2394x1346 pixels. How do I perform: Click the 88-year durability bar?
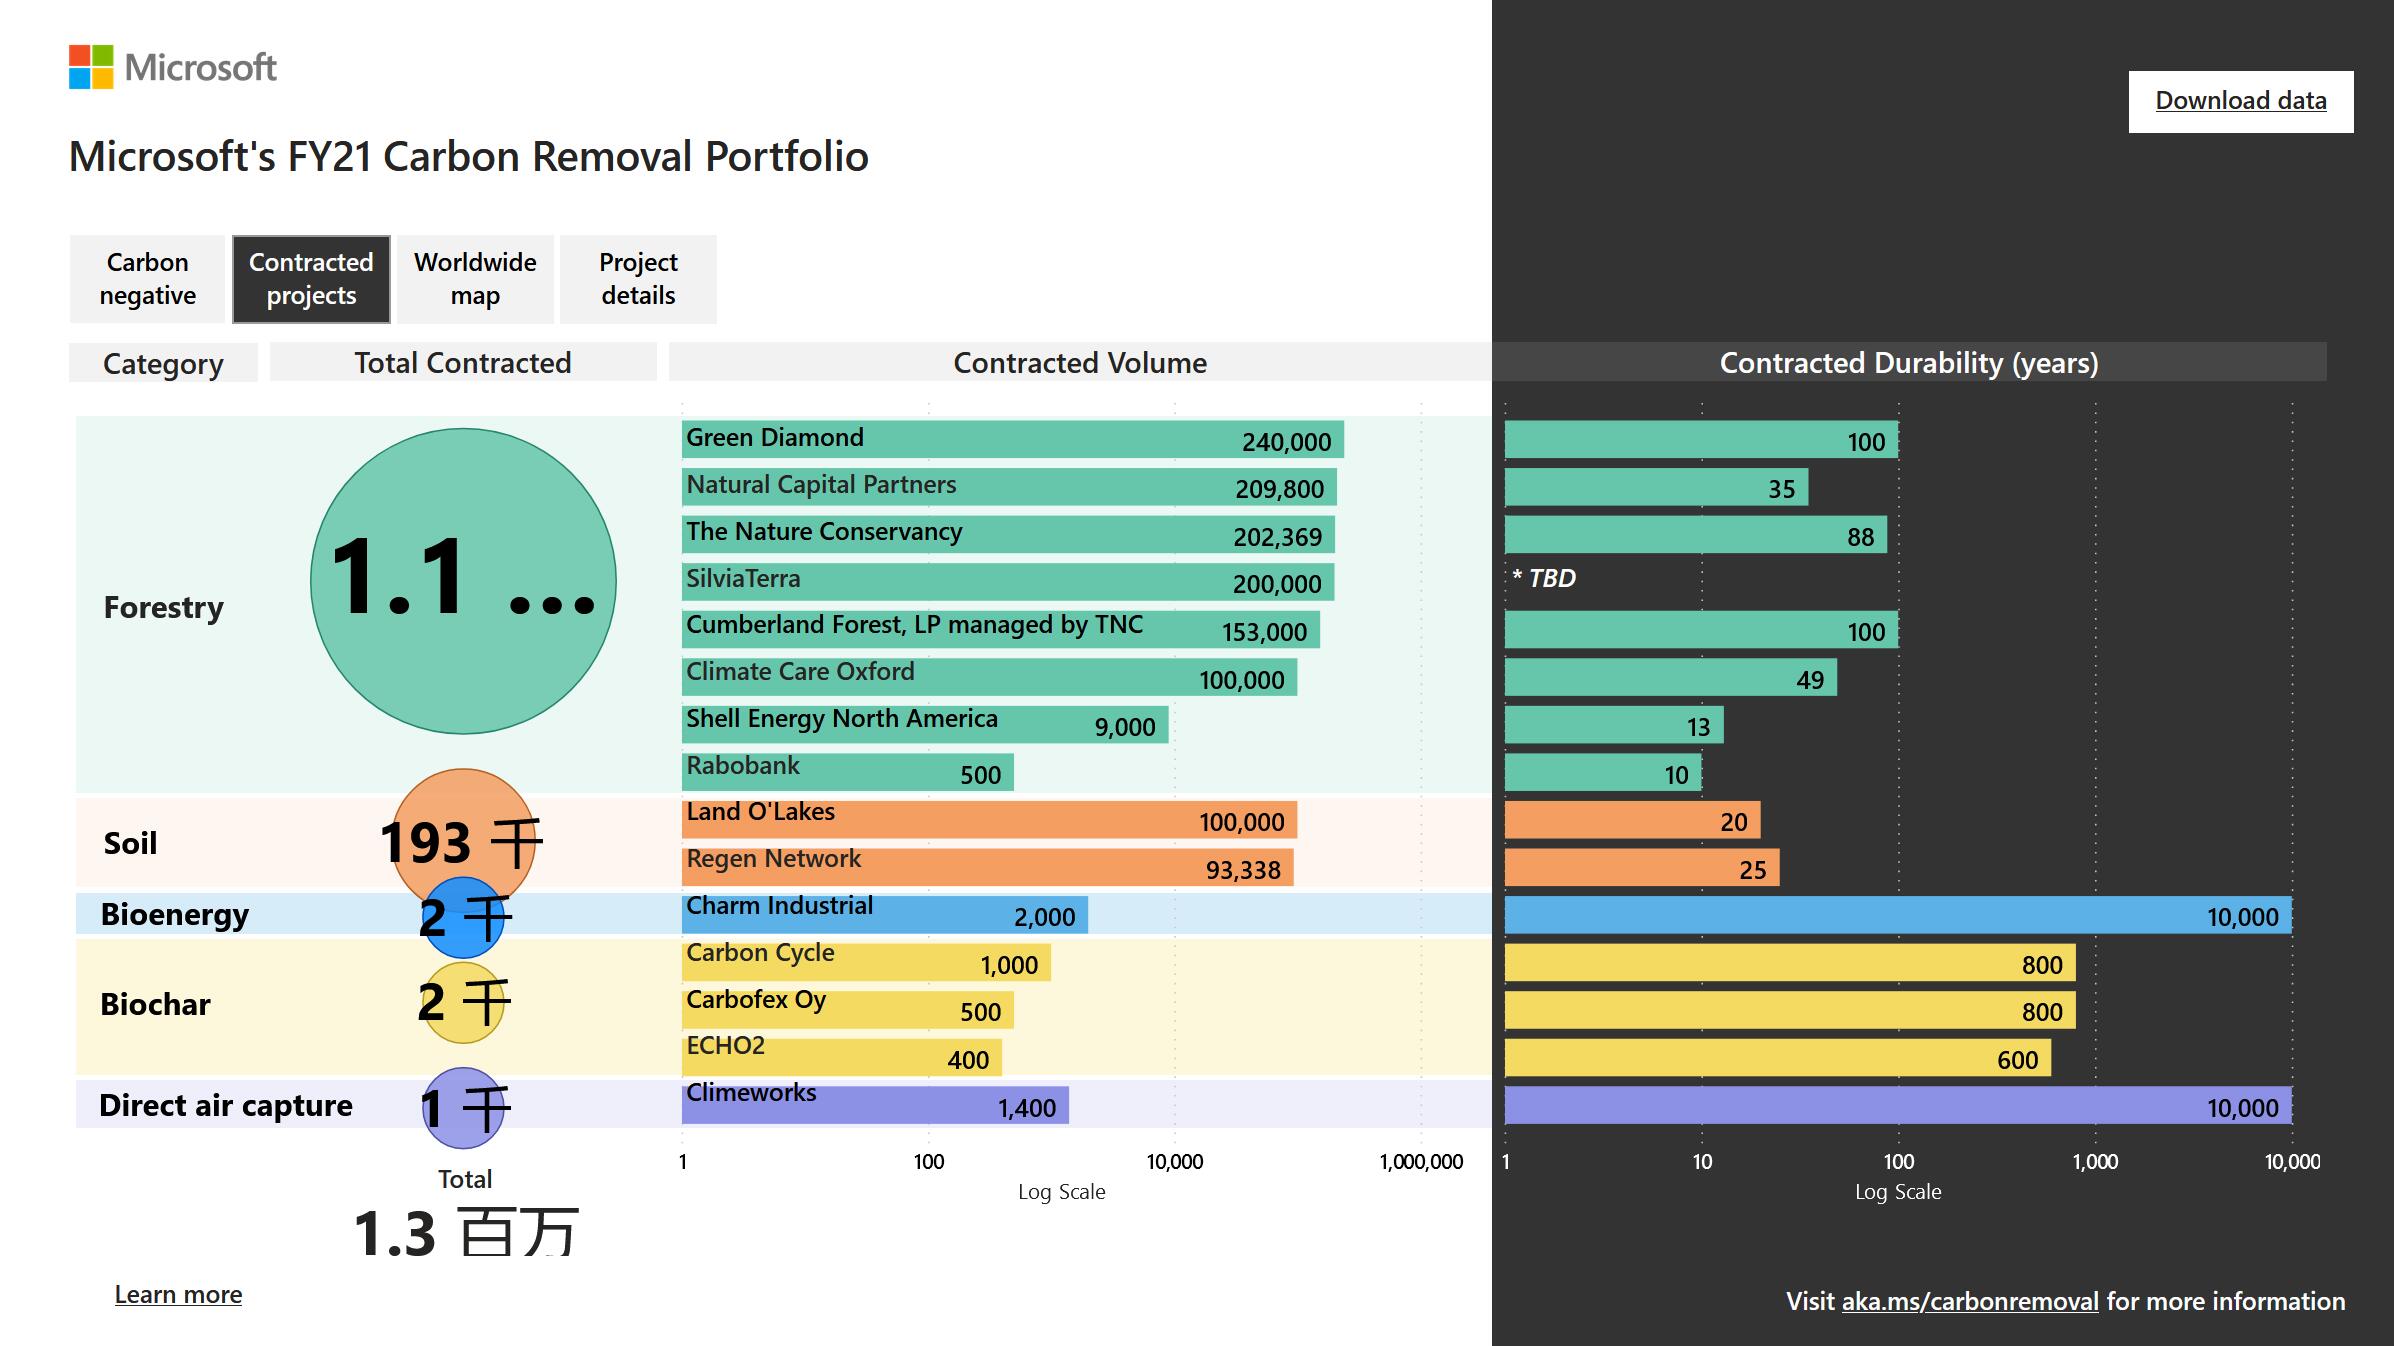click(1696, 535)
